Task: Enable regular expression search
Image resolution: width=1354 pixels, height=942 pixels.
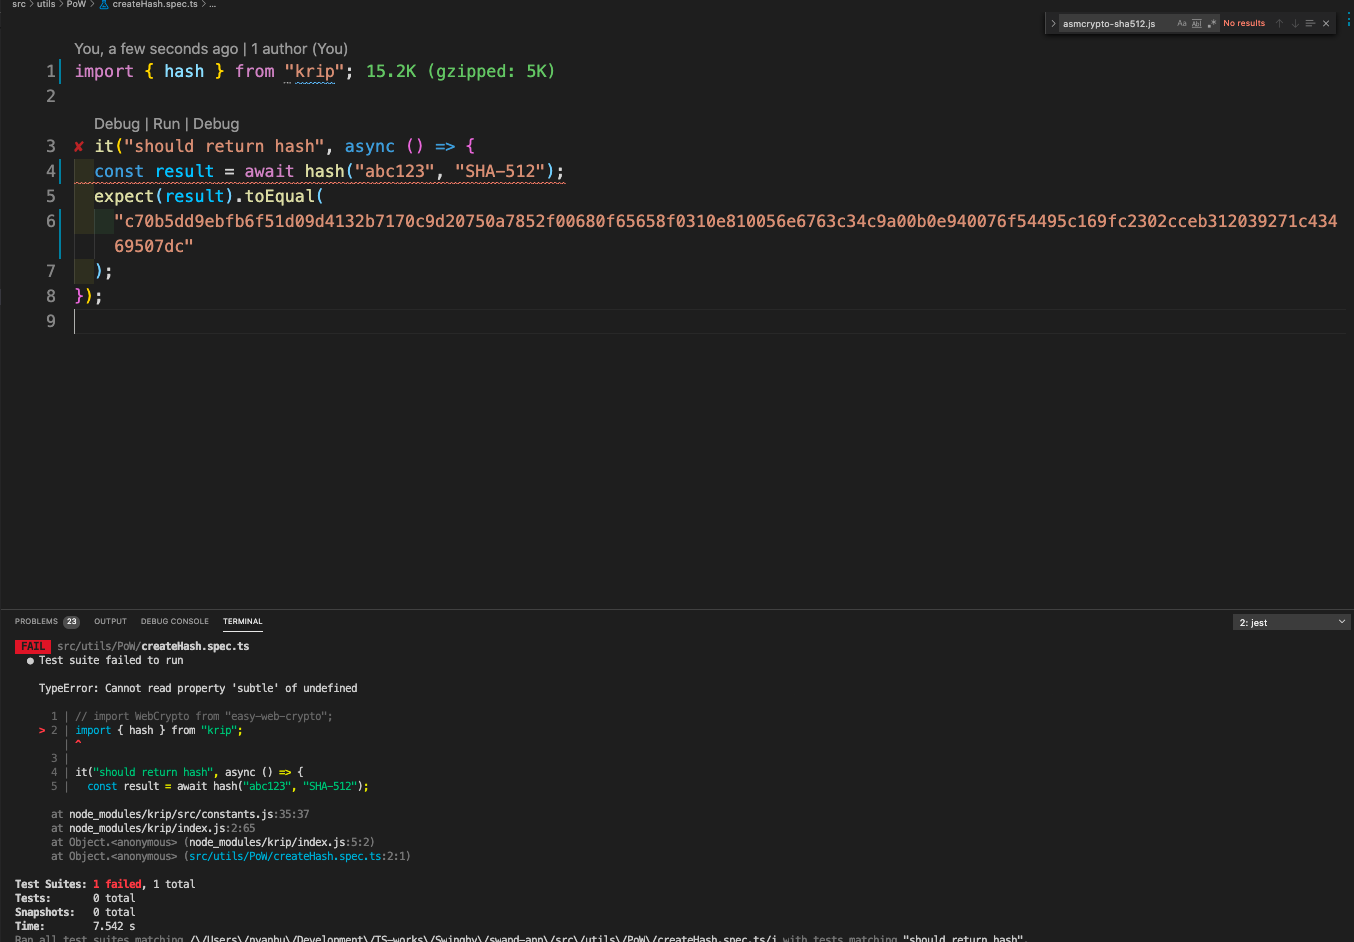Action: click(x=1212, y=23)
